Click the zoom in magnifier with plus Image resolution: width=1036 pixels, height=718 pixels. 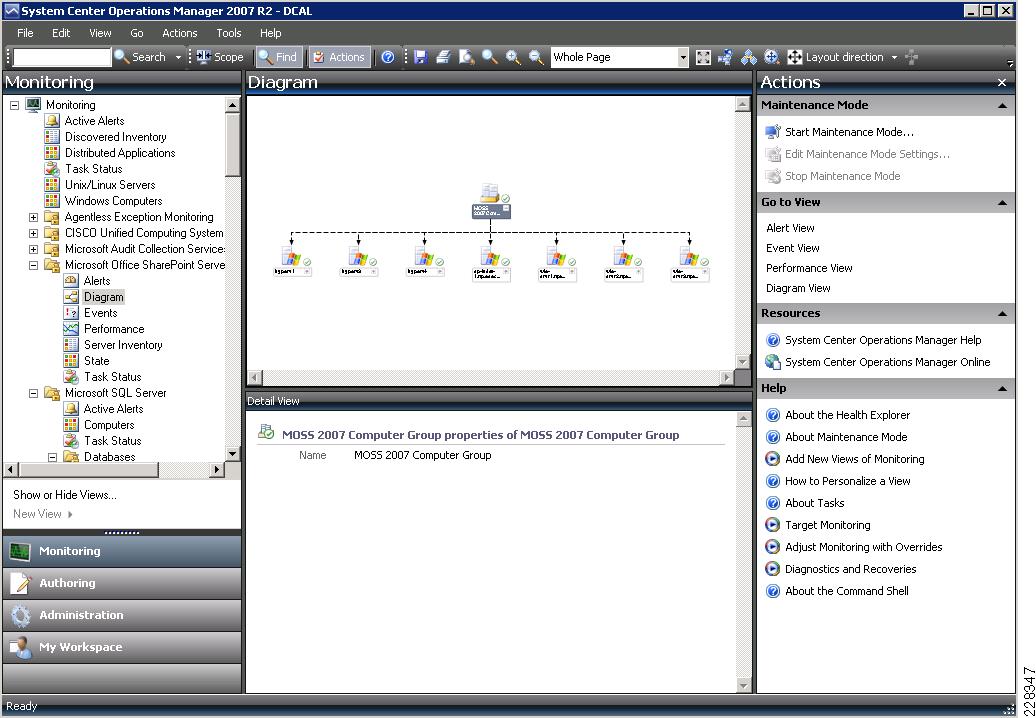[513, 57]
